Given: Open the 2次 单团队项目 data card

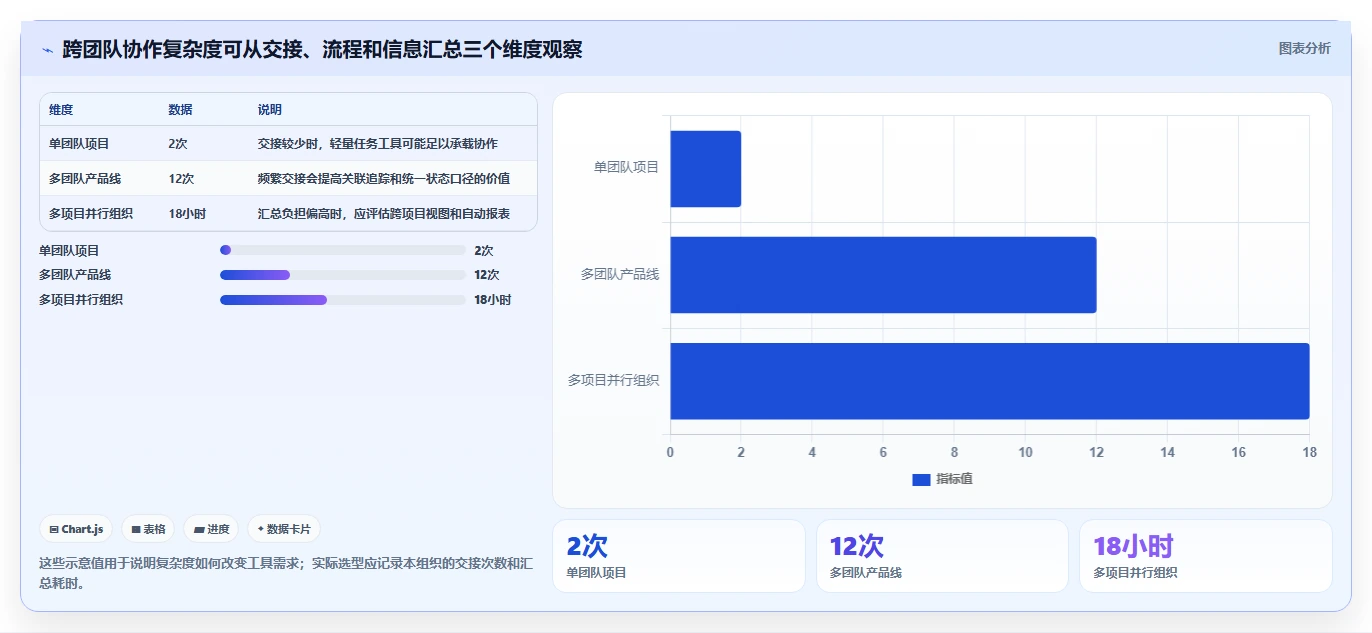Looking at the screenshot, I should point(679,556).
